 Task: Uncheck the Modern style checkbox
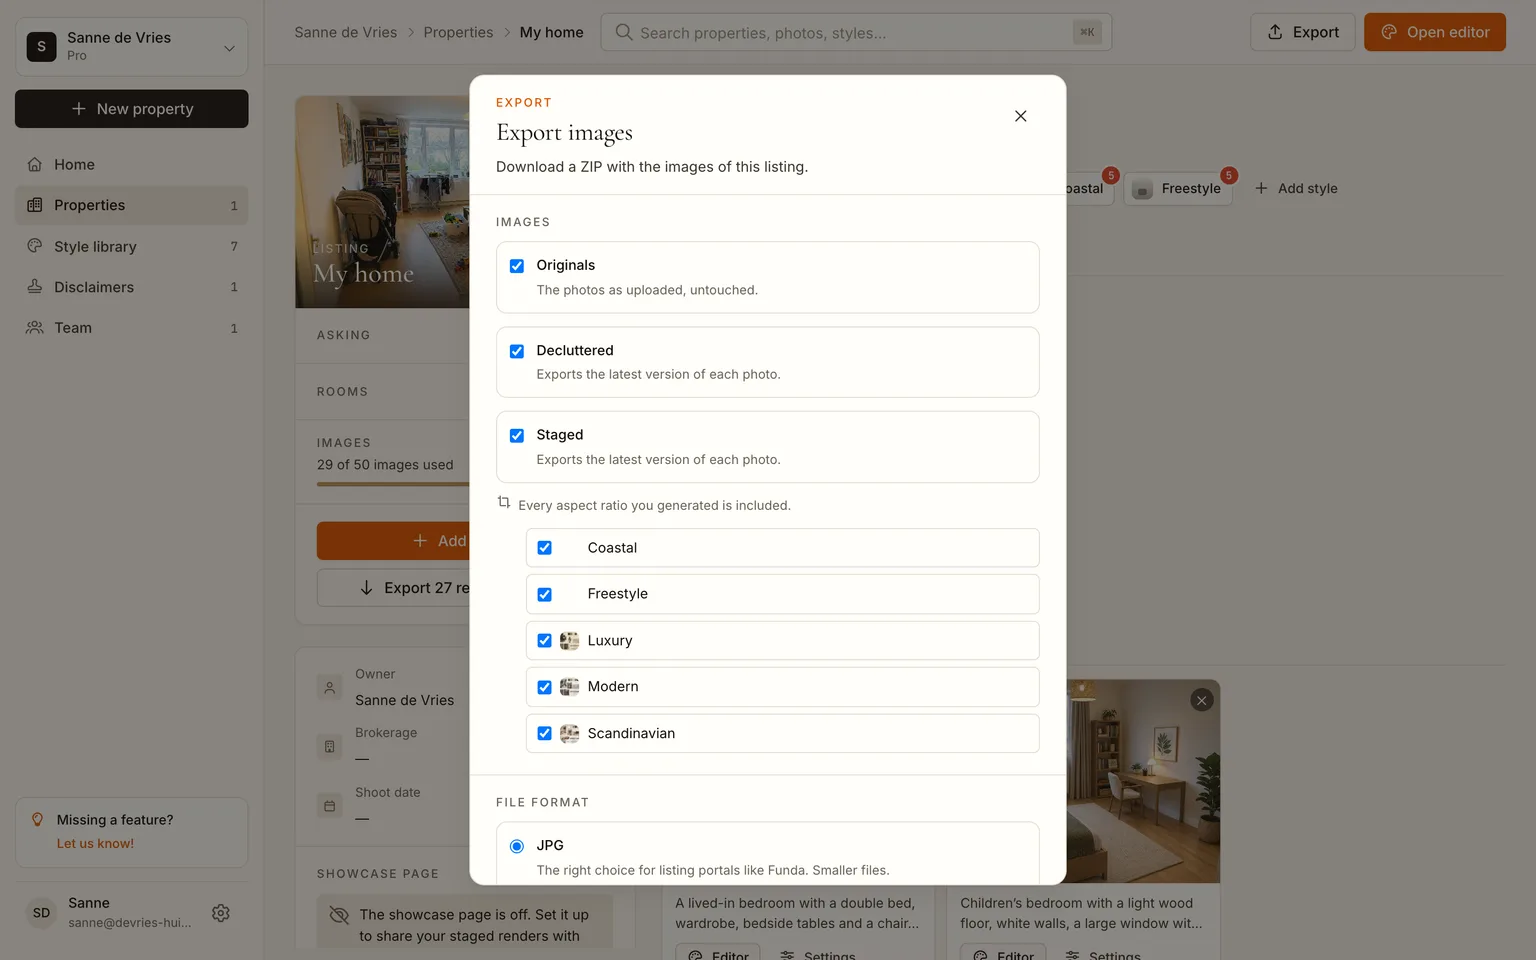point(545,687)
